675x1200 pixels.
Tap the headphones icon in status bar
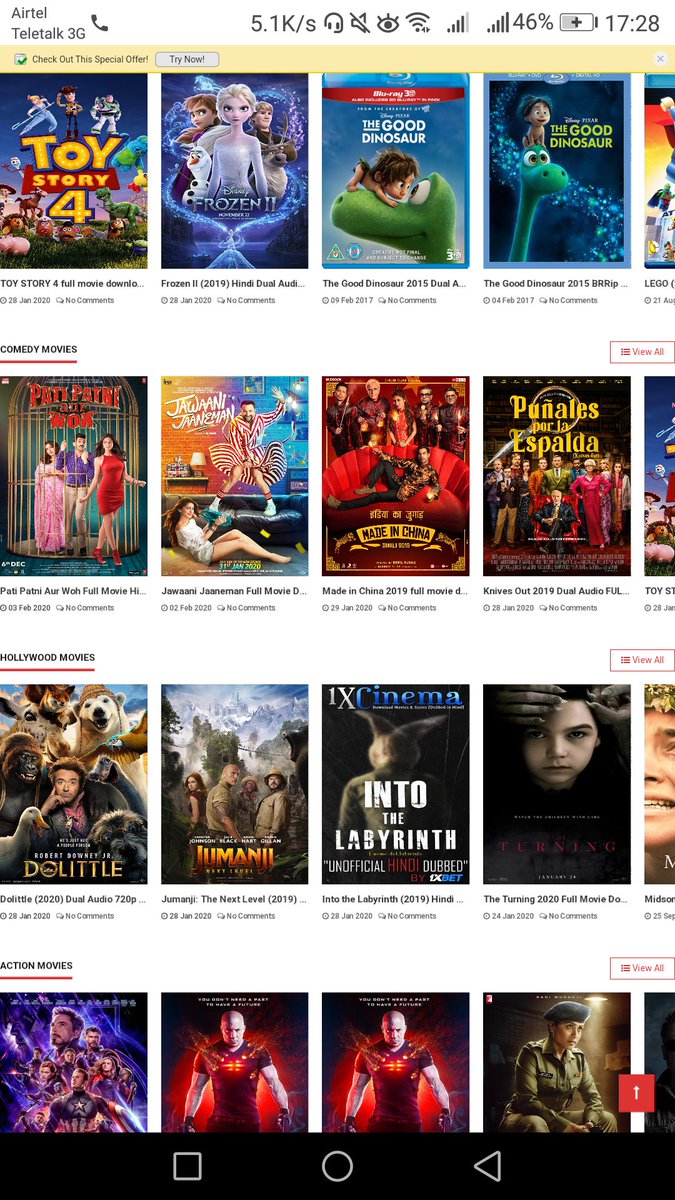[334, 22]
